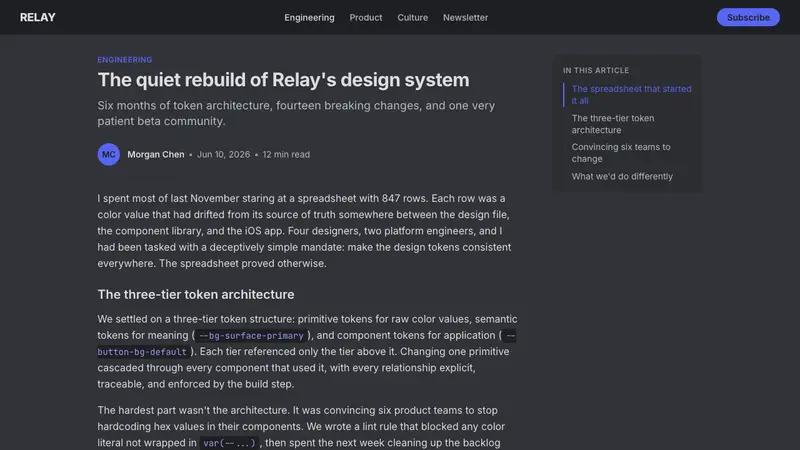
Task: Click the Subscribe button
Action: coord(748,17)
